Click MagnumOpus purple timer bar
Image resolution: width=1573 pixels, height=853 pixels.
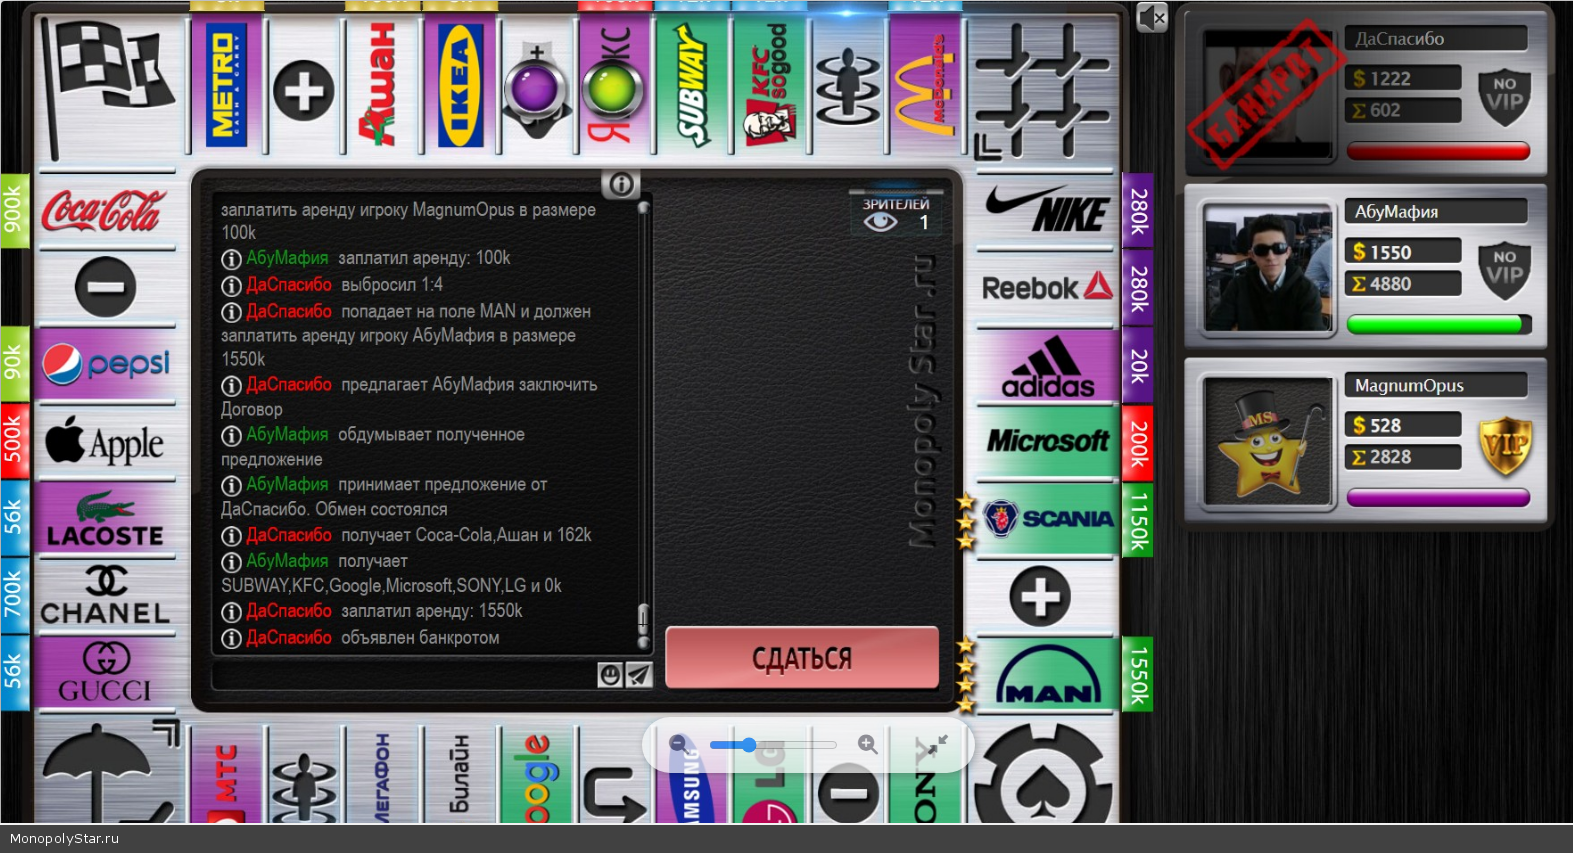1438,498
